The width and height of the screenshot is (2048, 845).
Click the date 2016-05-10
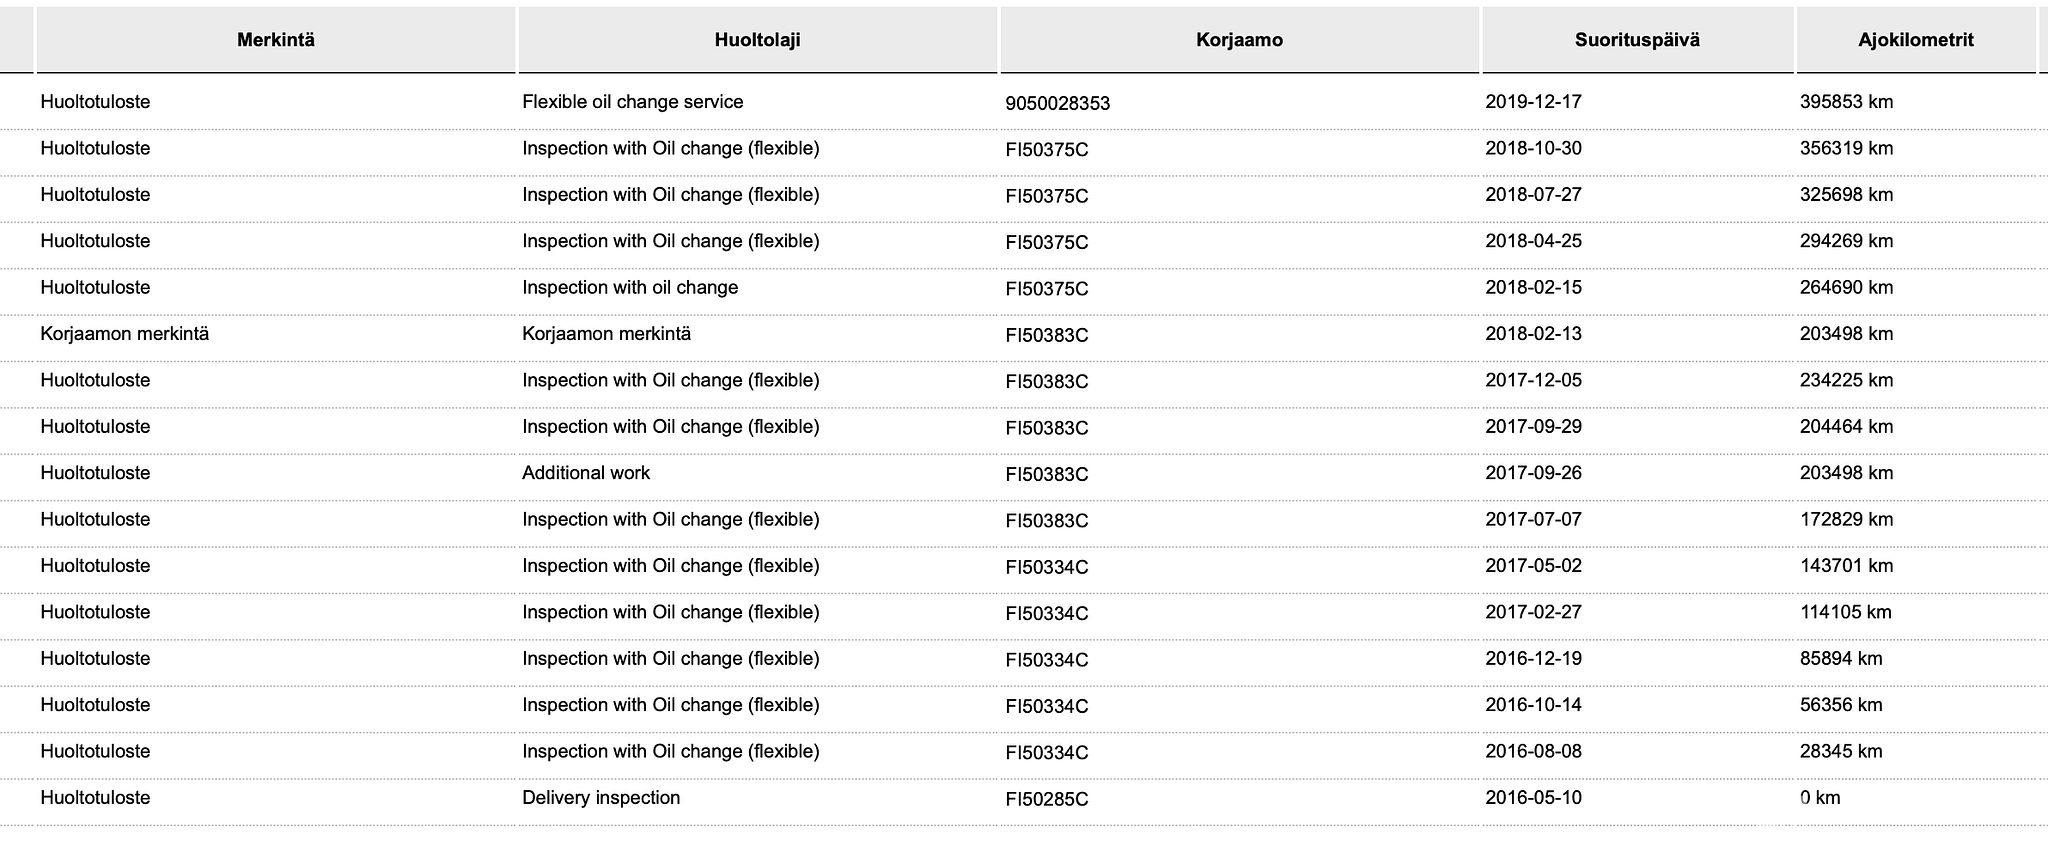pyautogui.click(x=1533, y=798)
